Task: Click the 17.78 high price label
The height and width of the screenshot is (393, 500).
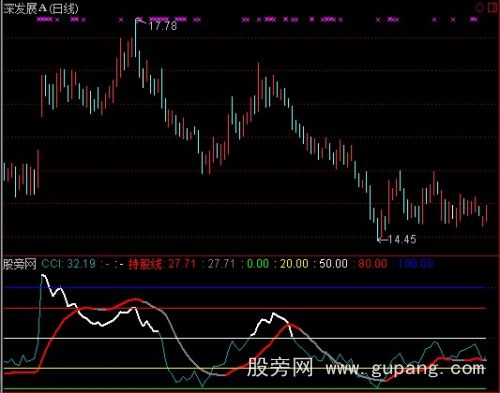Action: (x=163, y=26)
